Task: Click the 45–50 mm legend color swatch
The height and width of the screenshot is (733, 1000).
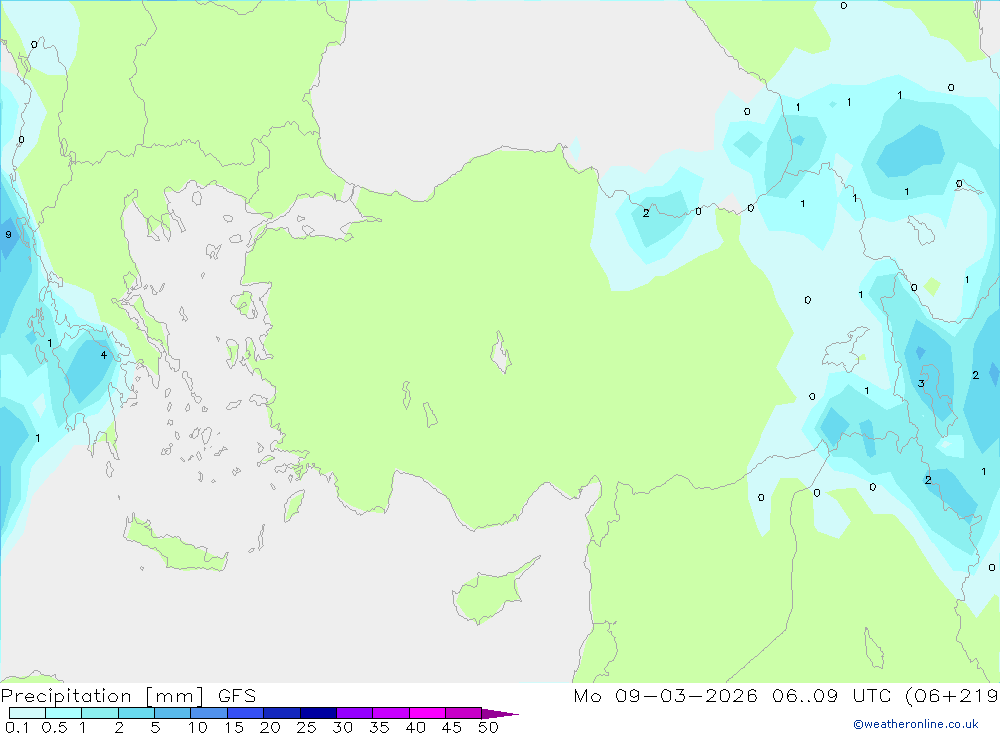Action: 463,713
